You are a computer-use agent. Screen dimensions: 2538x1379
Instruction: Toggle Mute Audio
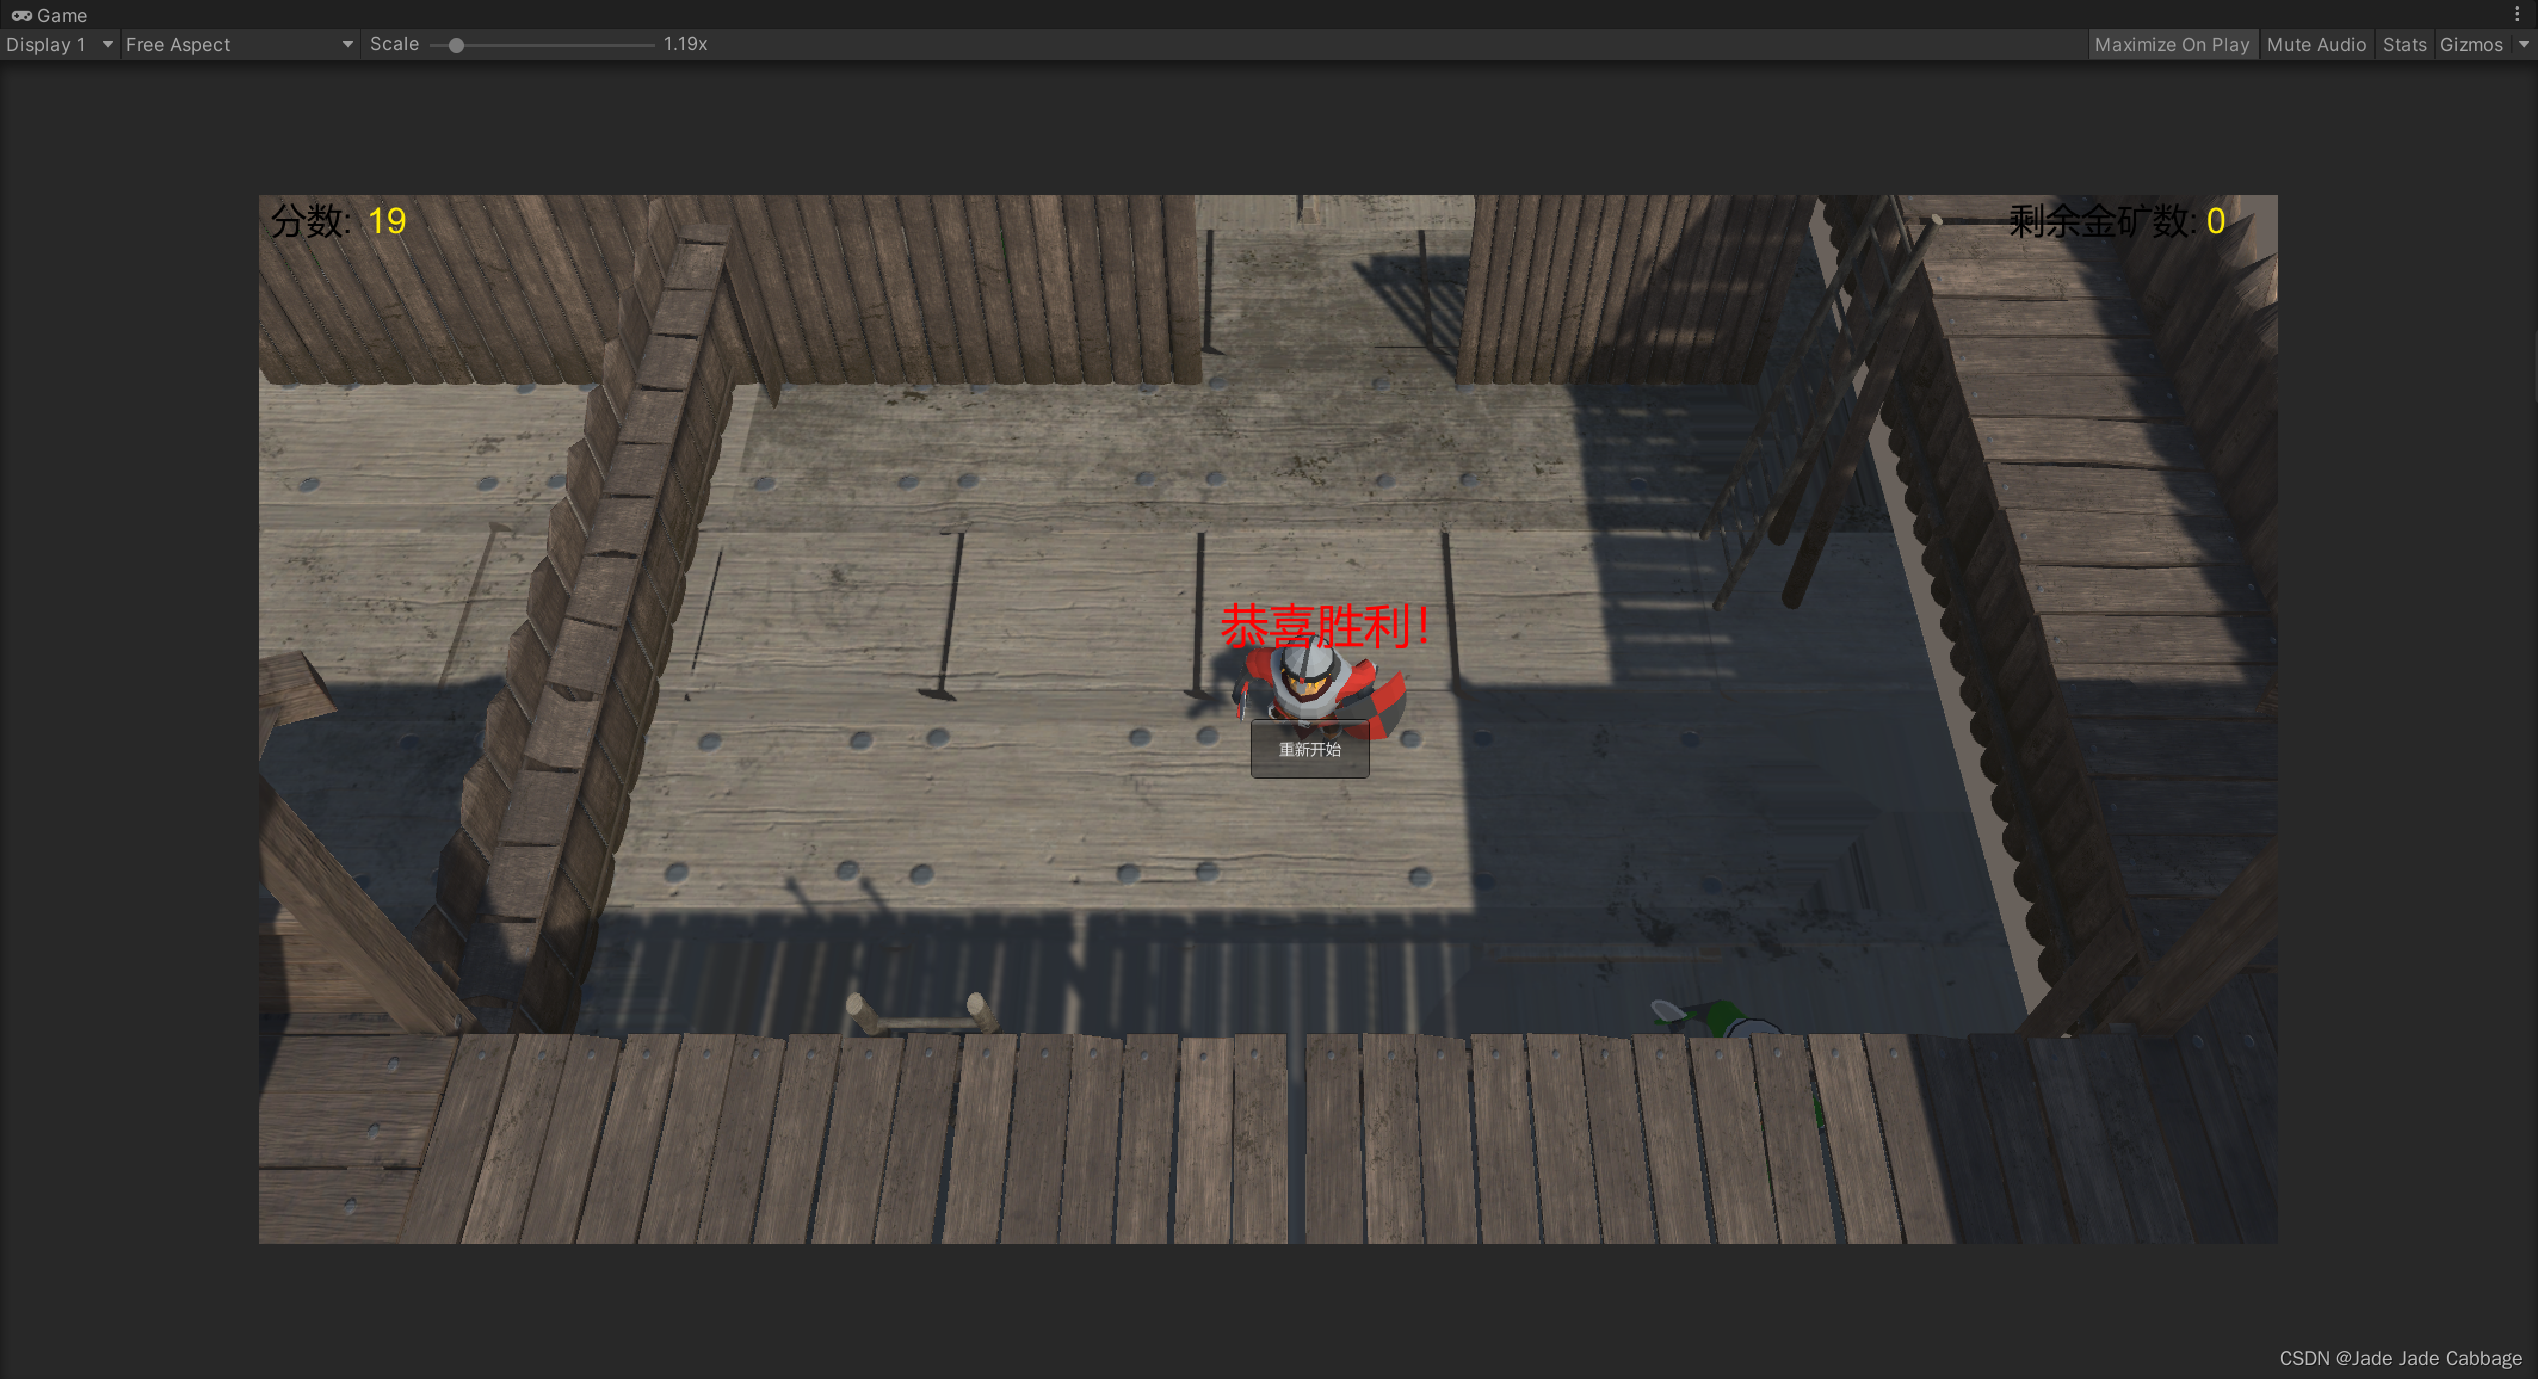(x=2315, y=44)
